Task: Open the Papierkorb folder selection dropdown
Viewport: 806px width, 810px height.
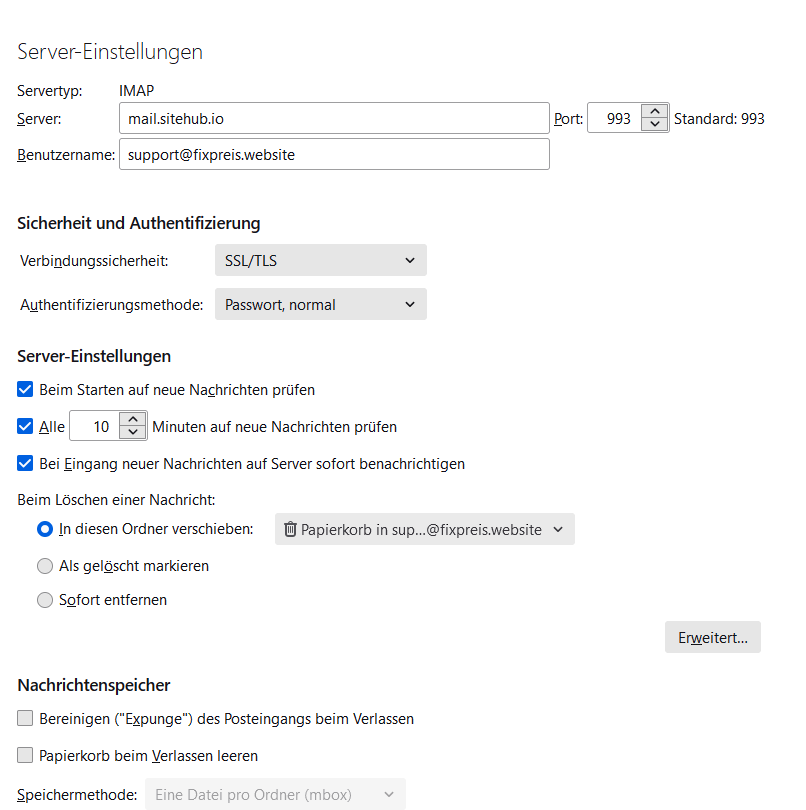Action: pos(424,530)
